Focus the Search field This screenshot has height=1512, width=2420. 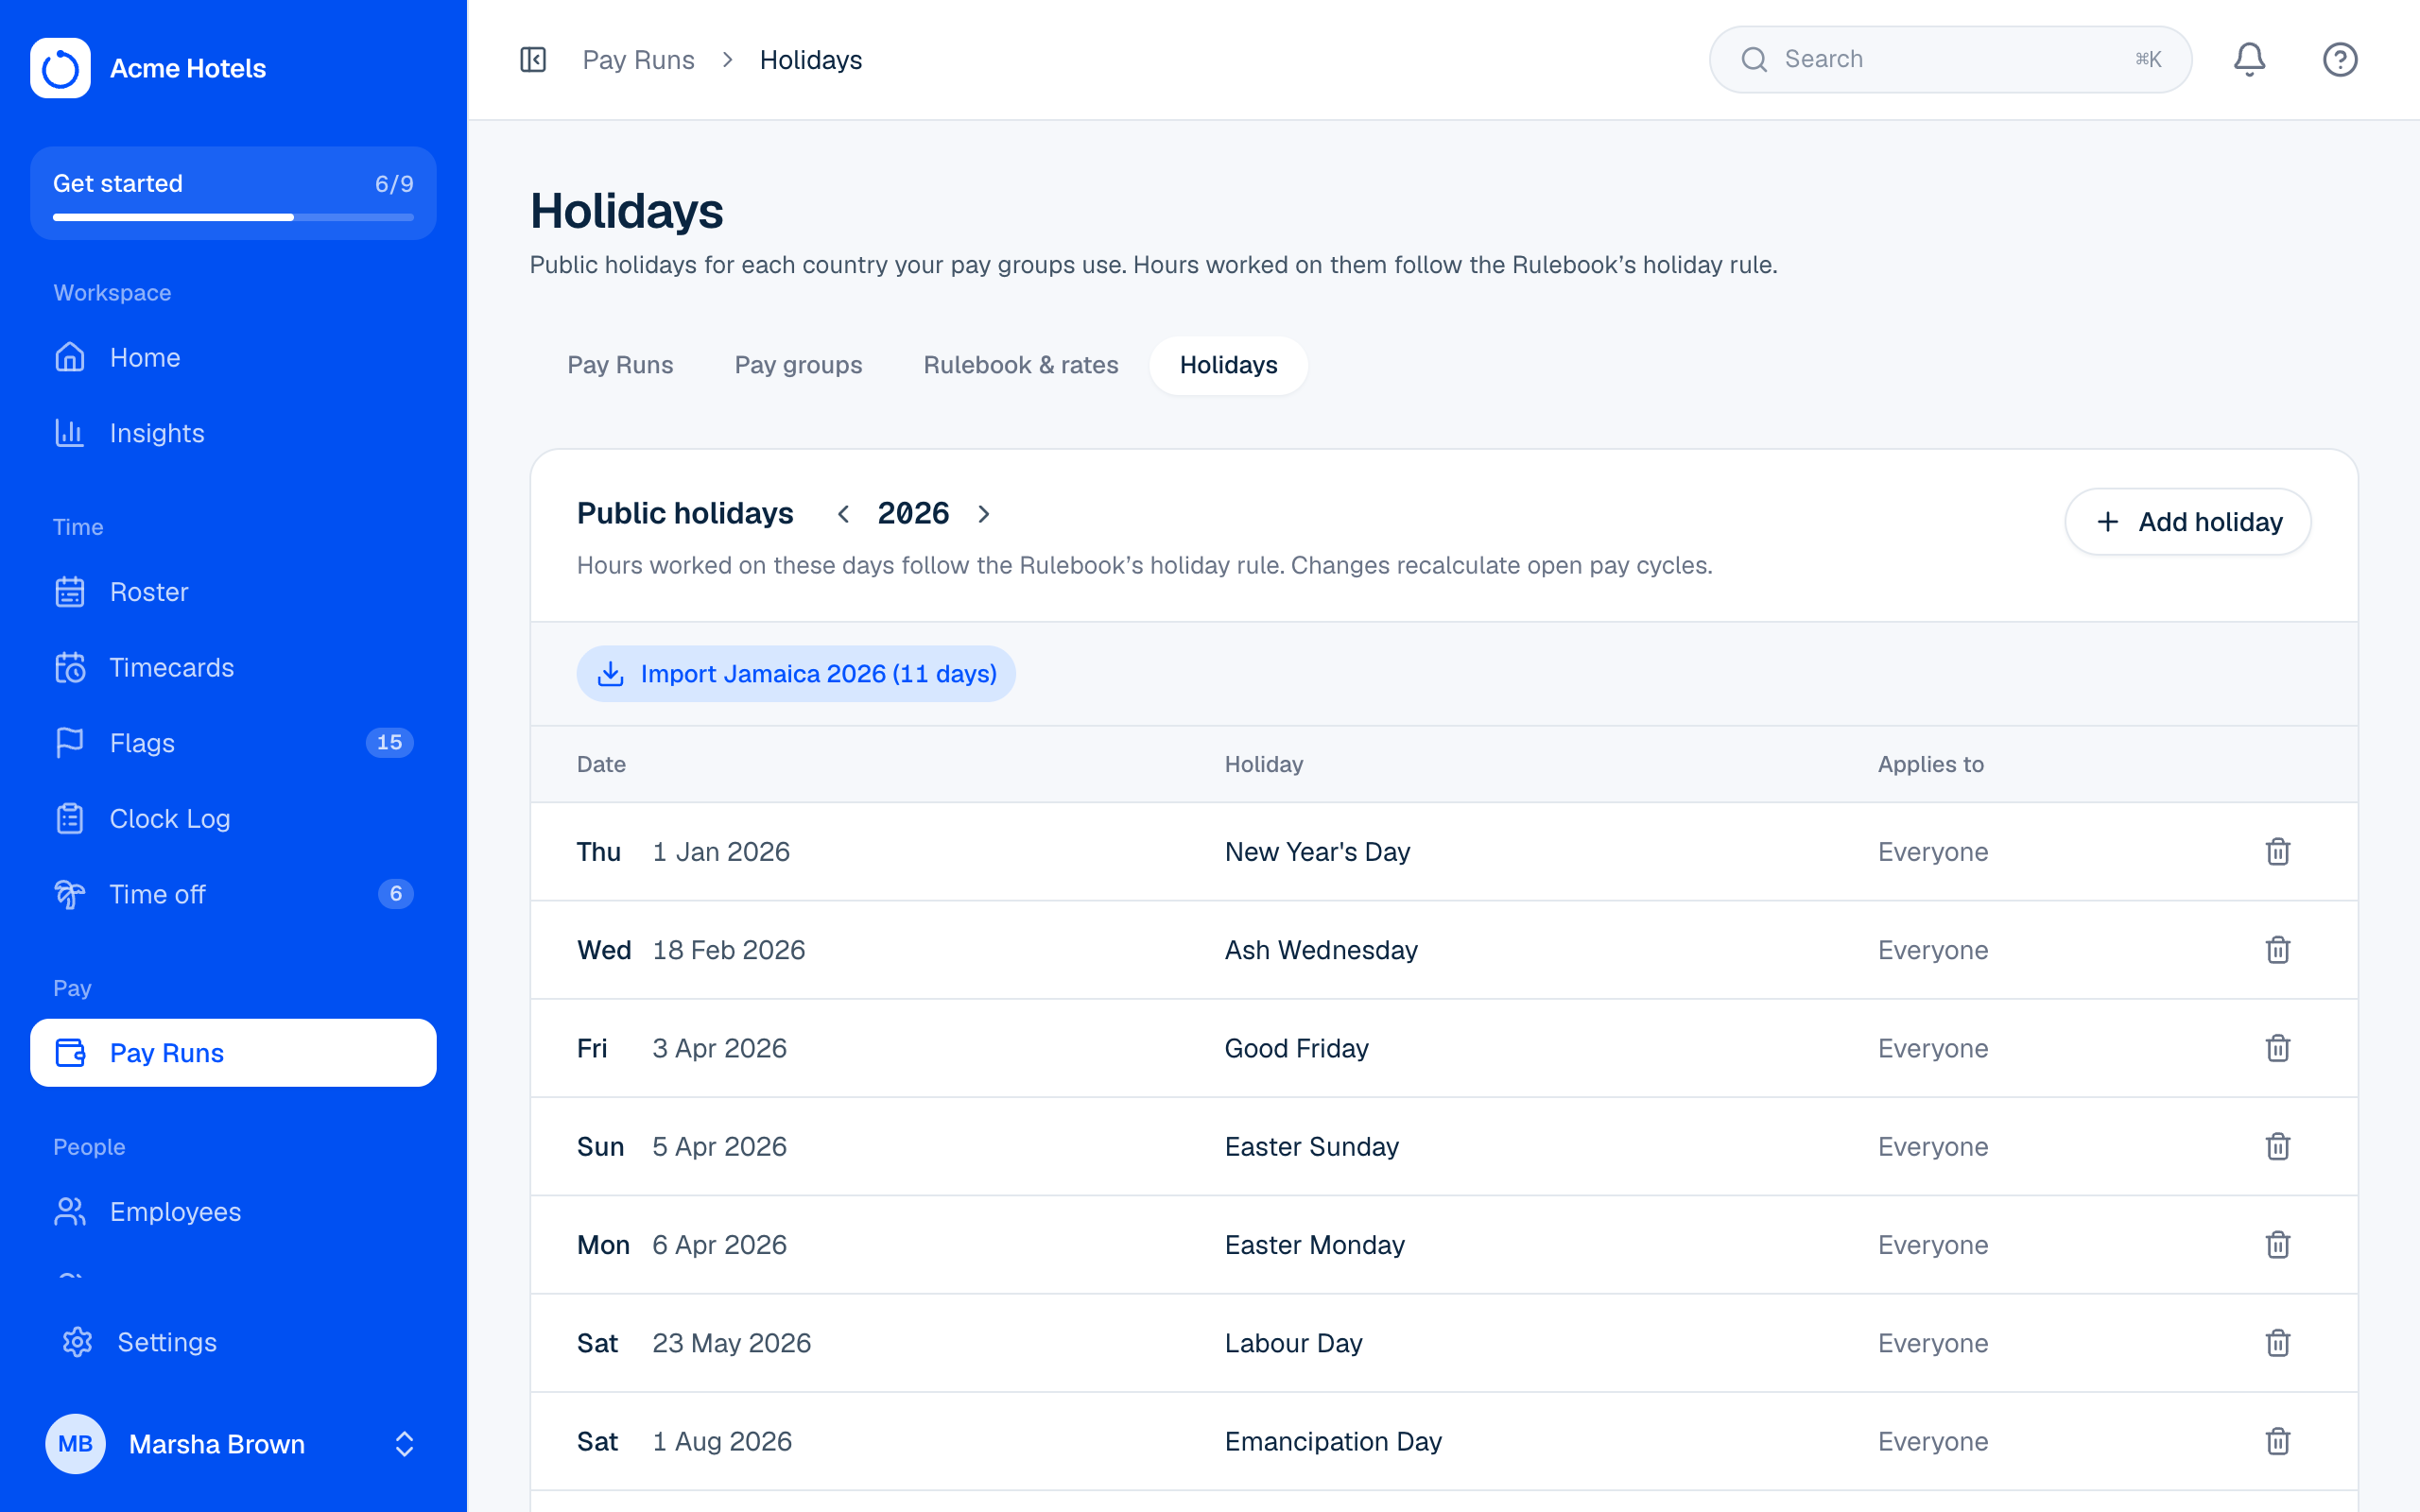click(x=1950, y=60)
